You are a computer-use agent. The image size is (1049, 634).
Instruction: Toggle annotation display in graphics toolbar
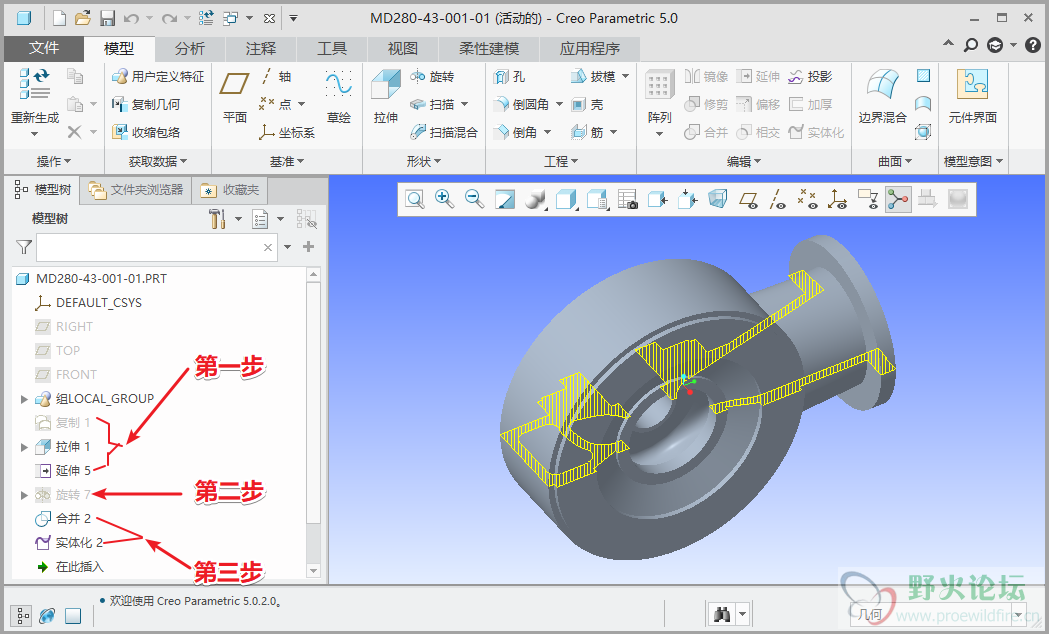point(868,199)
